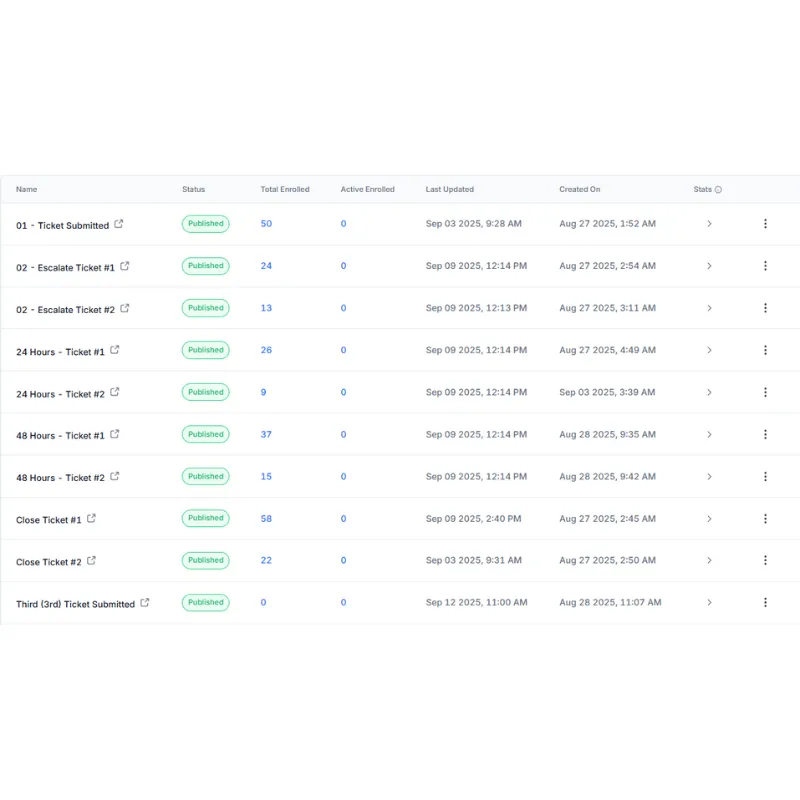Screen dimensions: 800x800
Task: Expand stats chevron for 02 - Escalate Ticket #2
Action: pos(709,308)
